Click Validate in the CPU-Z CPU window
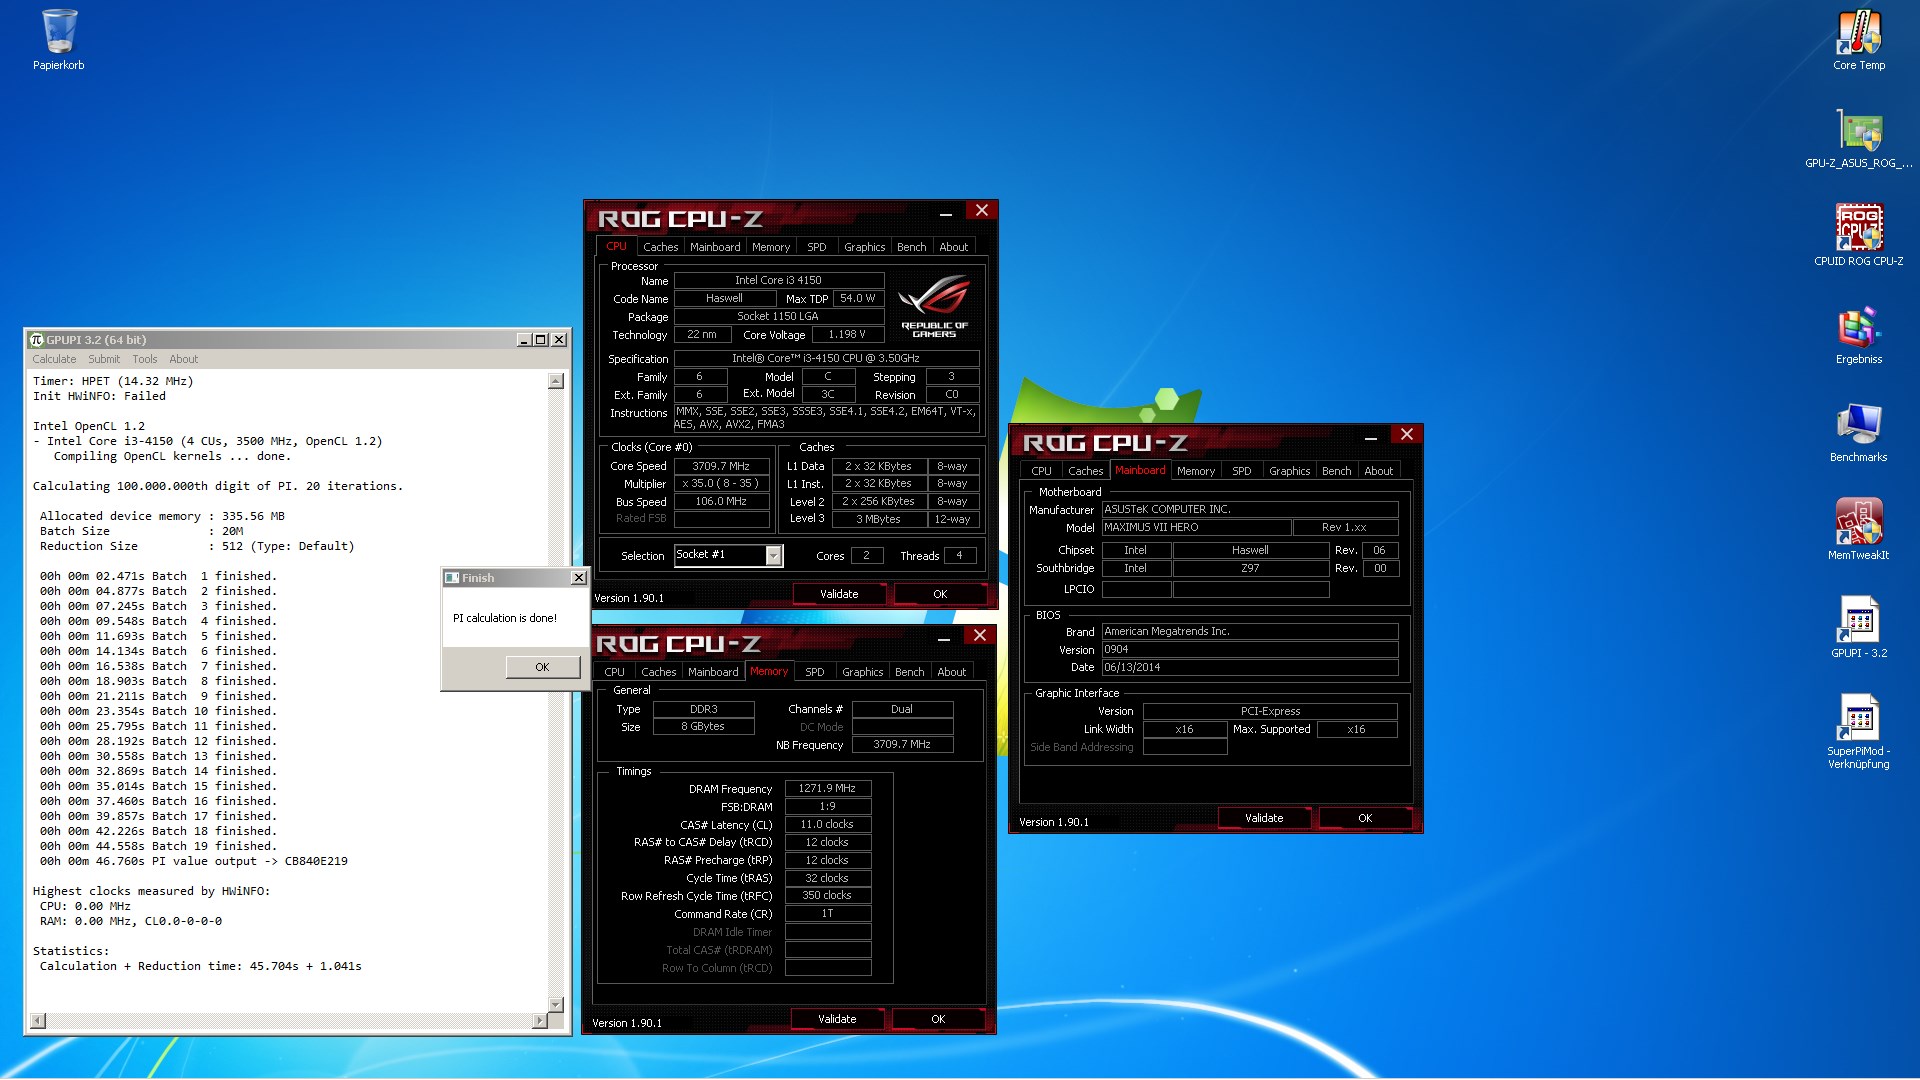The height and width of the screenshot is (1080, 1920). [839, 594]
